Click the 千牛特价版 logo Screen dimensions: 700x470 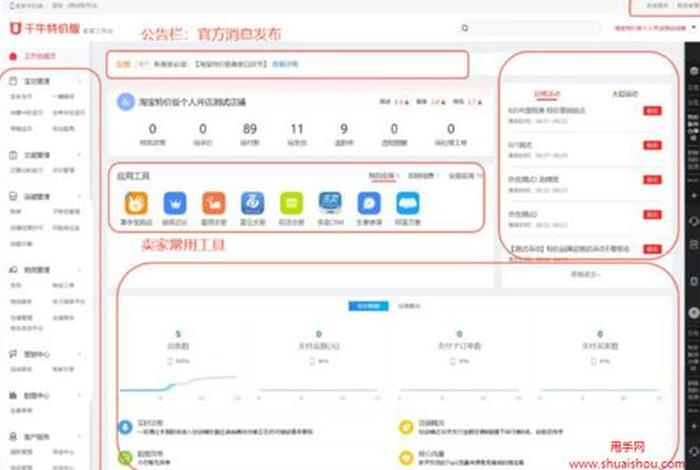[45, 29]
